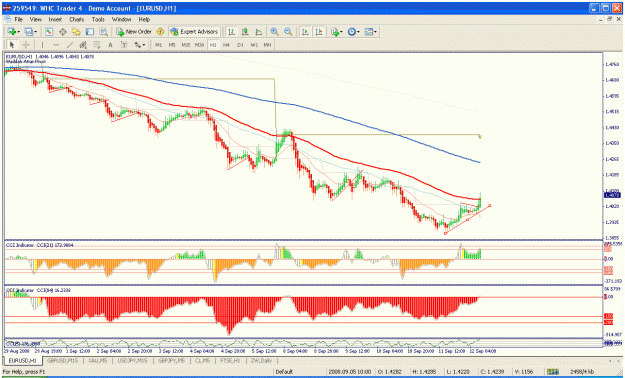Select the Trendline drawing tool
The height and width of the screenshot is (378, 625).
[x=70, y=45]
